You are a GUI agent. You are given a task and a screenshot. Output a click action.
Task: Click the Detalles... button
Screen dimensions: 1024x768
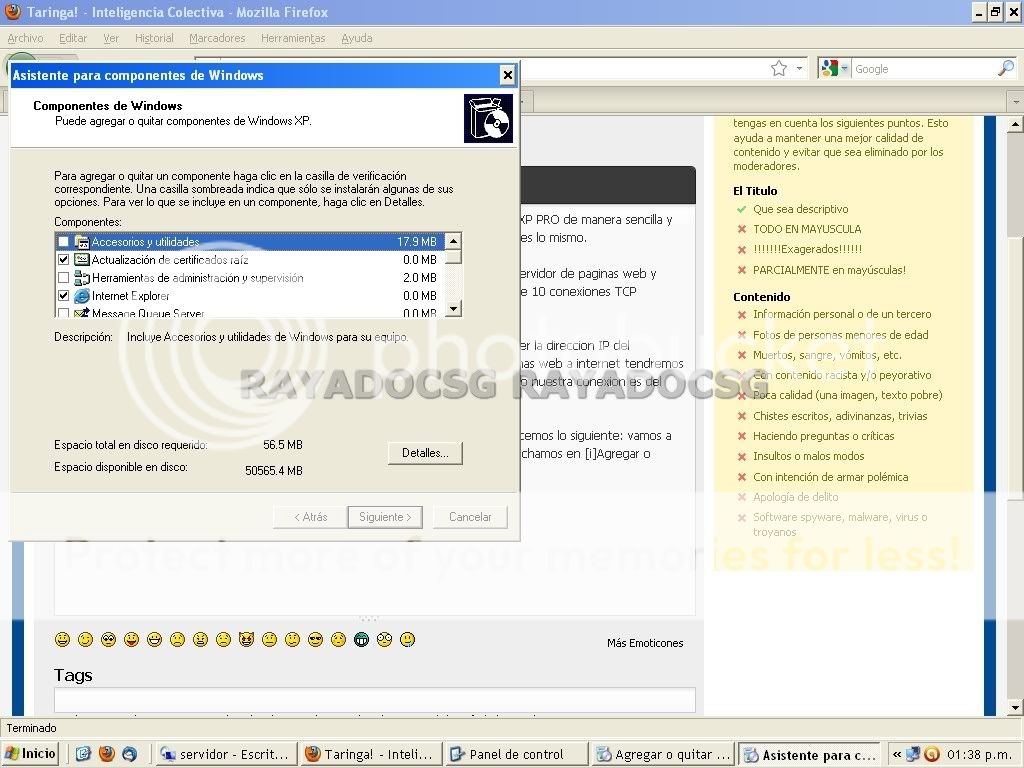pyautogui.click(x=425, y=453)
